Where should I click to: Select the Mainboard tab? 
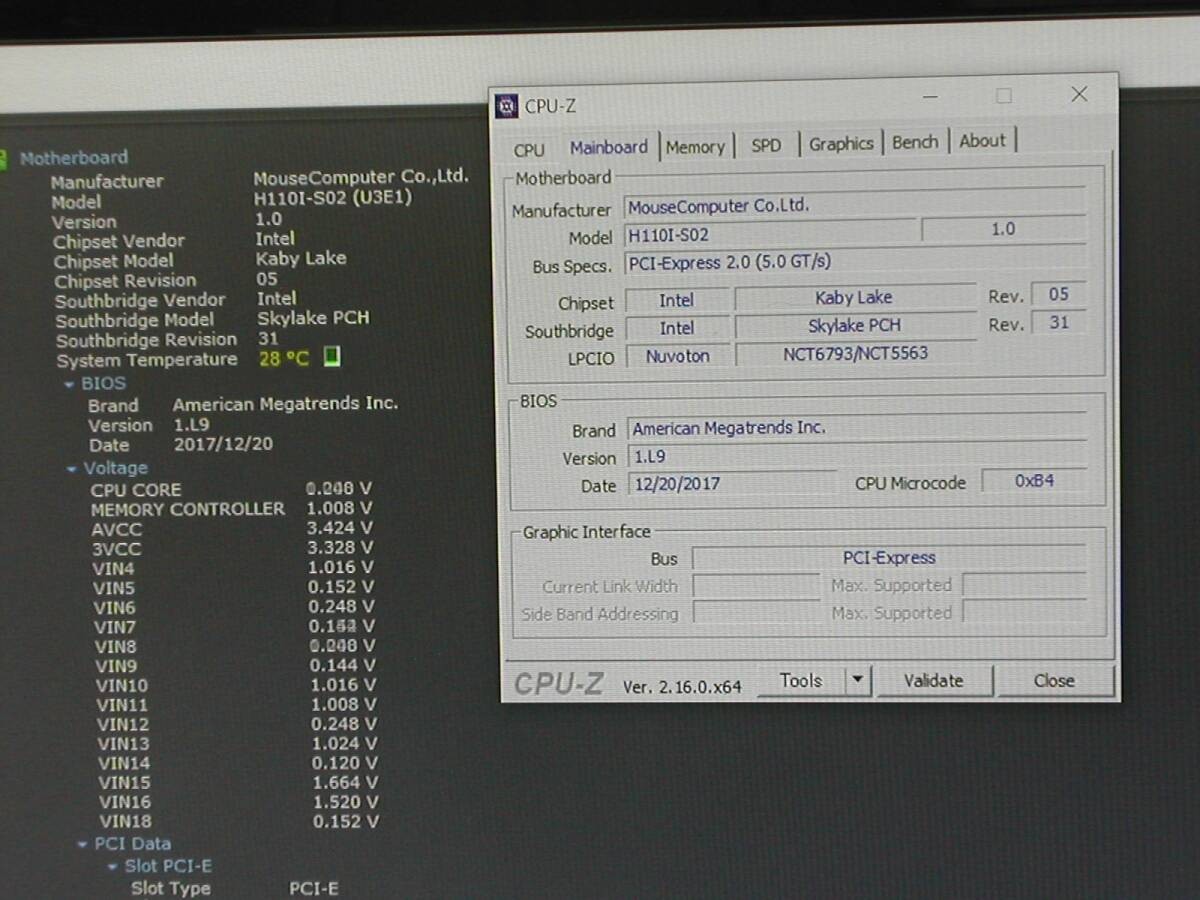[x=609, y=147]
